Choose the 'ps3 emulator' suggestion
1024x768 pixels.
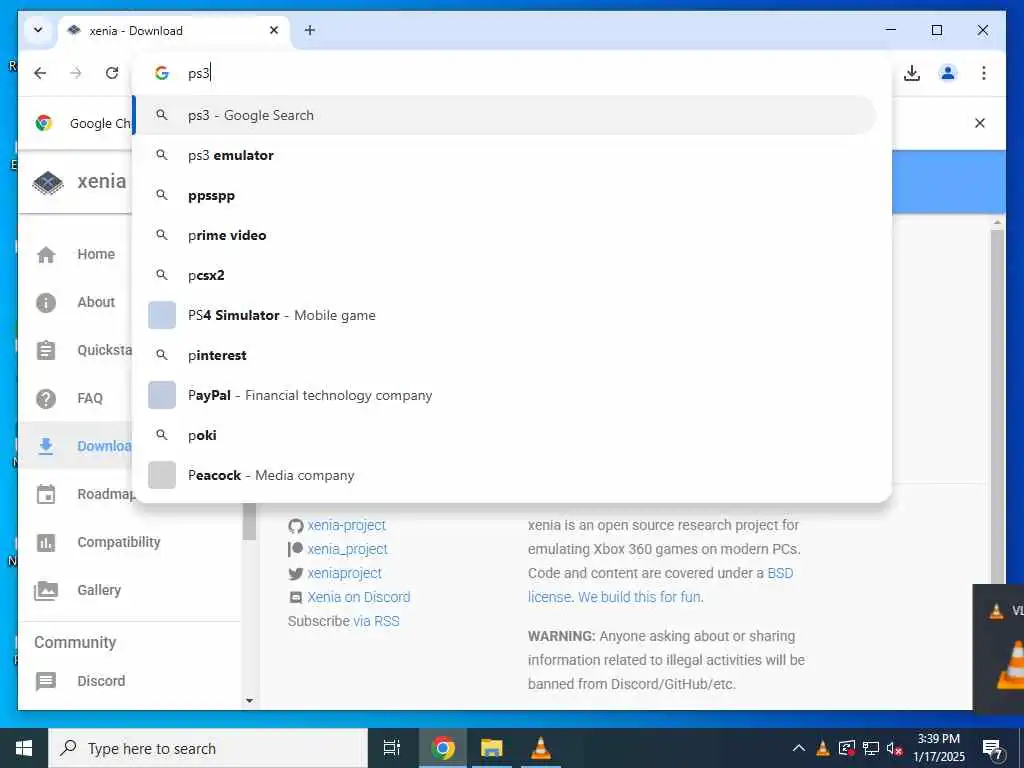point(504,155)
